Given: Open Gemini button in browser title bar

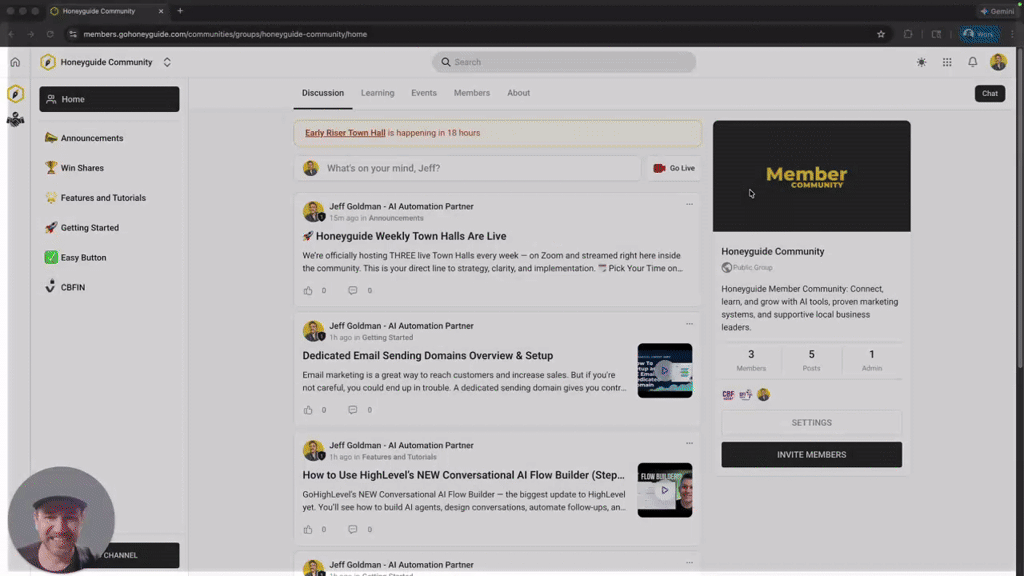Looking at the screenshot, I should (x=997, y=11).
